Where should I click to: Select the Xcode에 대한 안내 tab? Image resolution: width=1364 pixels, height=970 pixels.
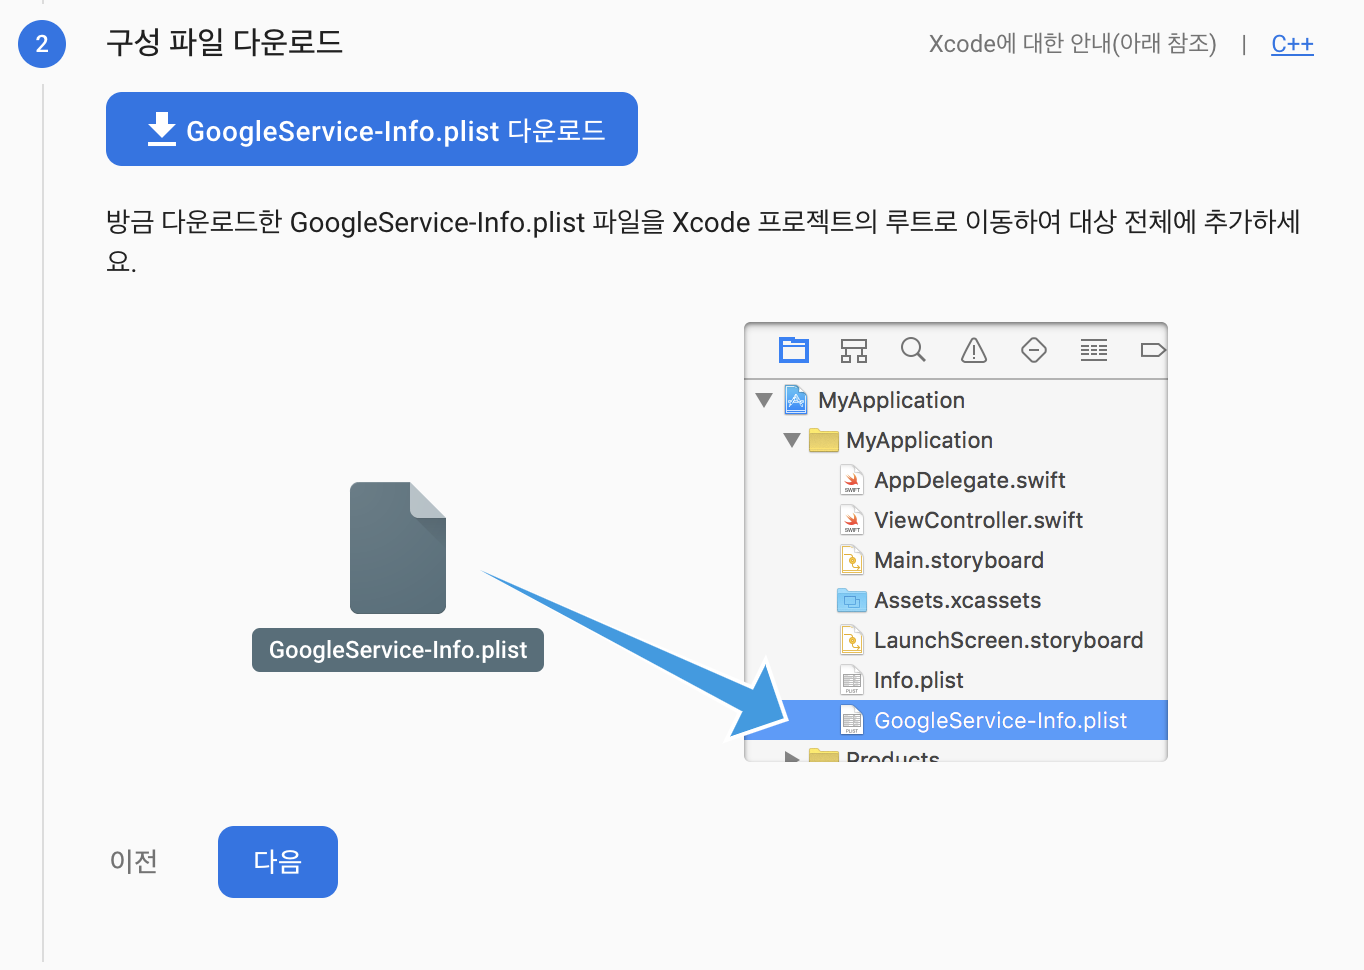click(1072, 44)
